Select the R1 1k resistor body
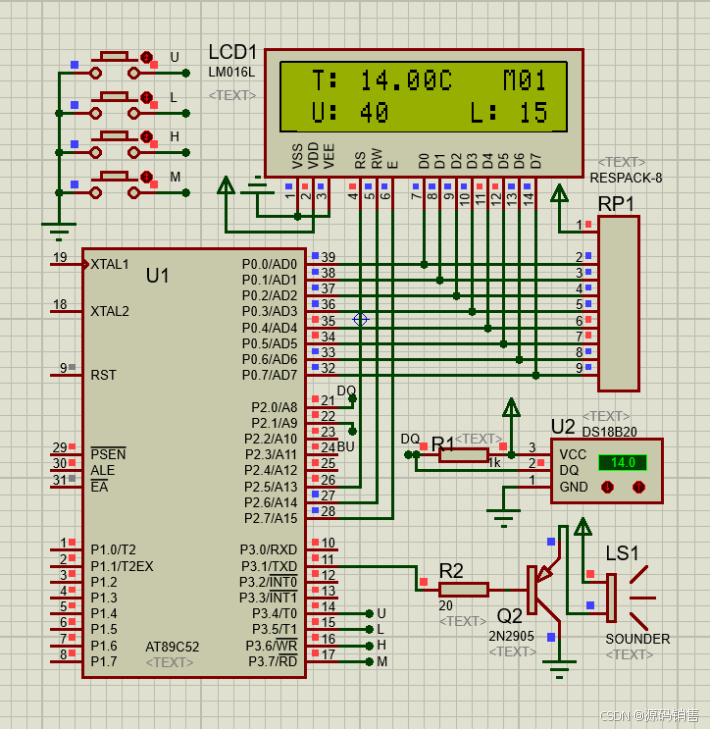The image size is (711, 729). coord(464,455)
